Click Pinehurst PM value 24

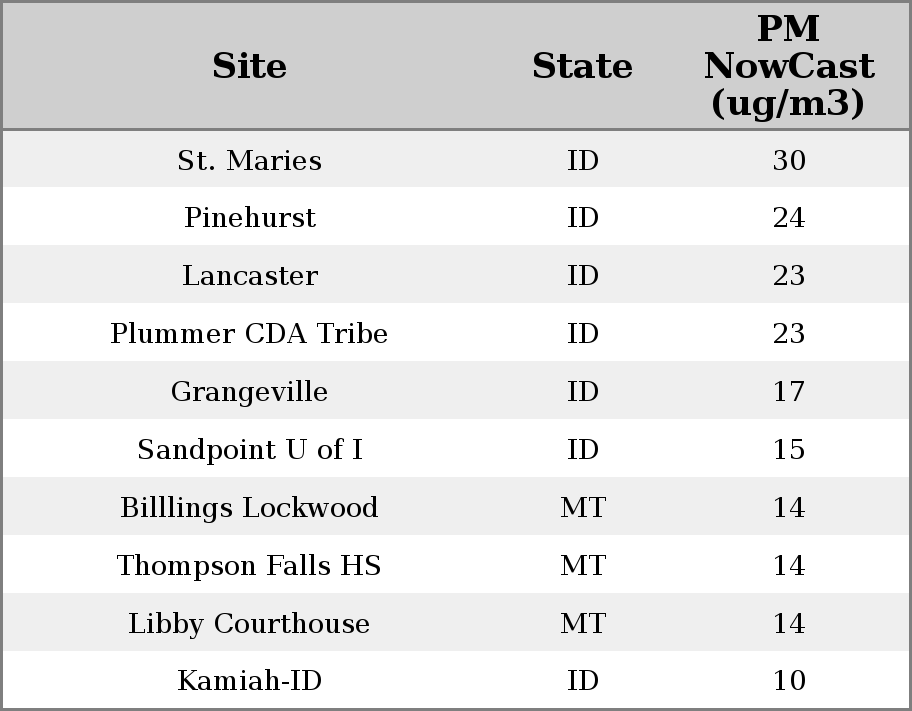coord(788,218)
